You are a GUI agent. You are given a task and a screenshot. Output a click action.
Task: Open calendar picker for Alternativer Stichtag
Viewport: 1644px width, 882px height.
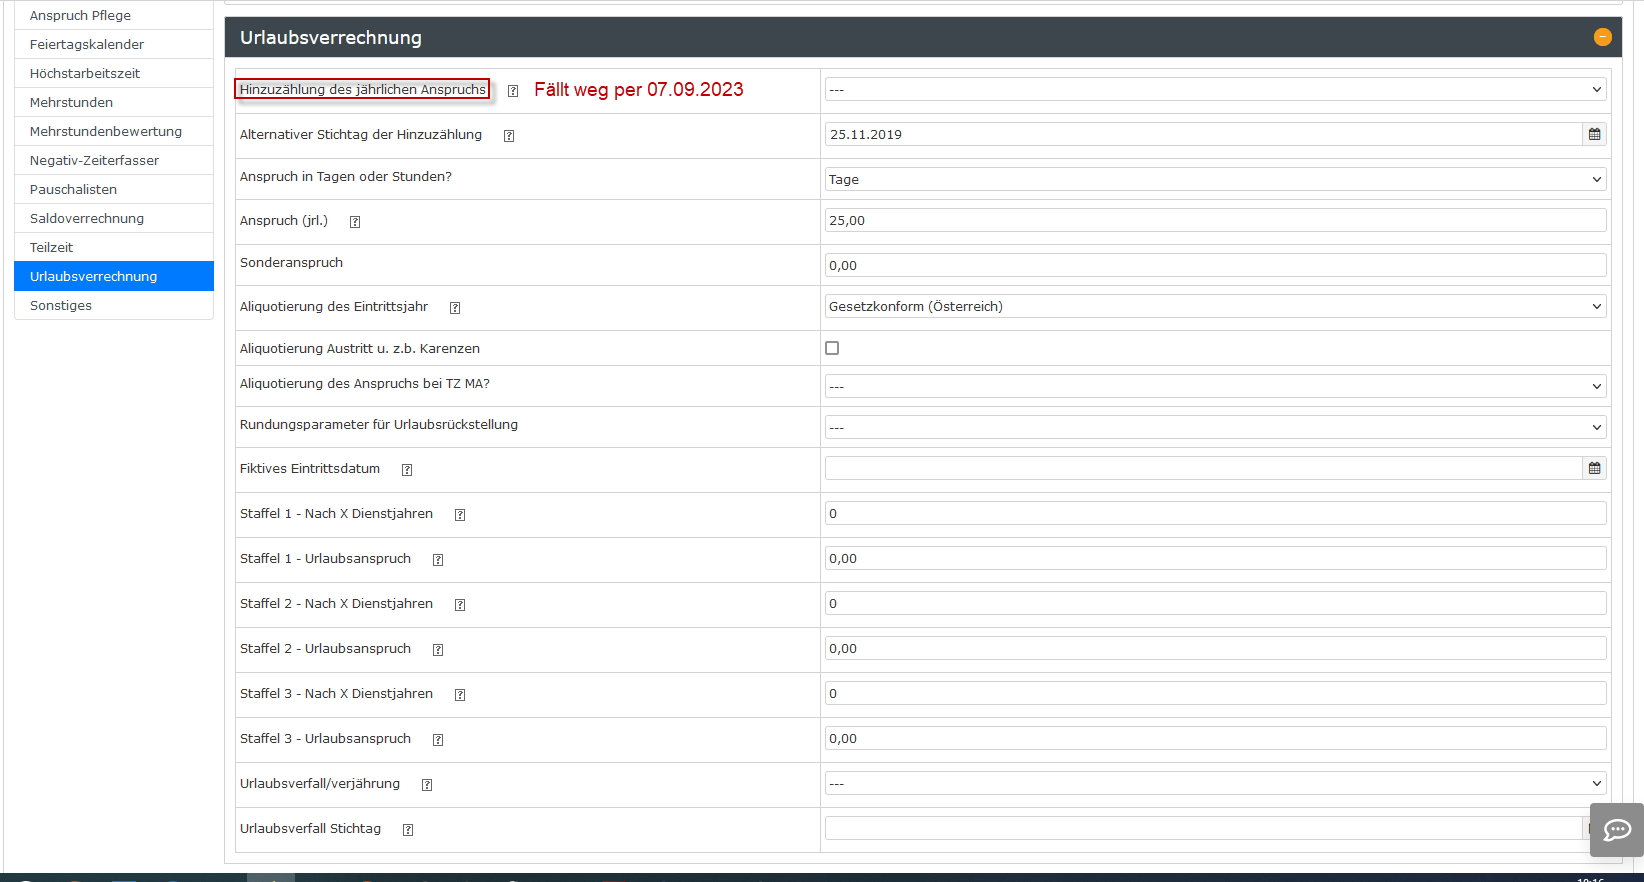1594,134
